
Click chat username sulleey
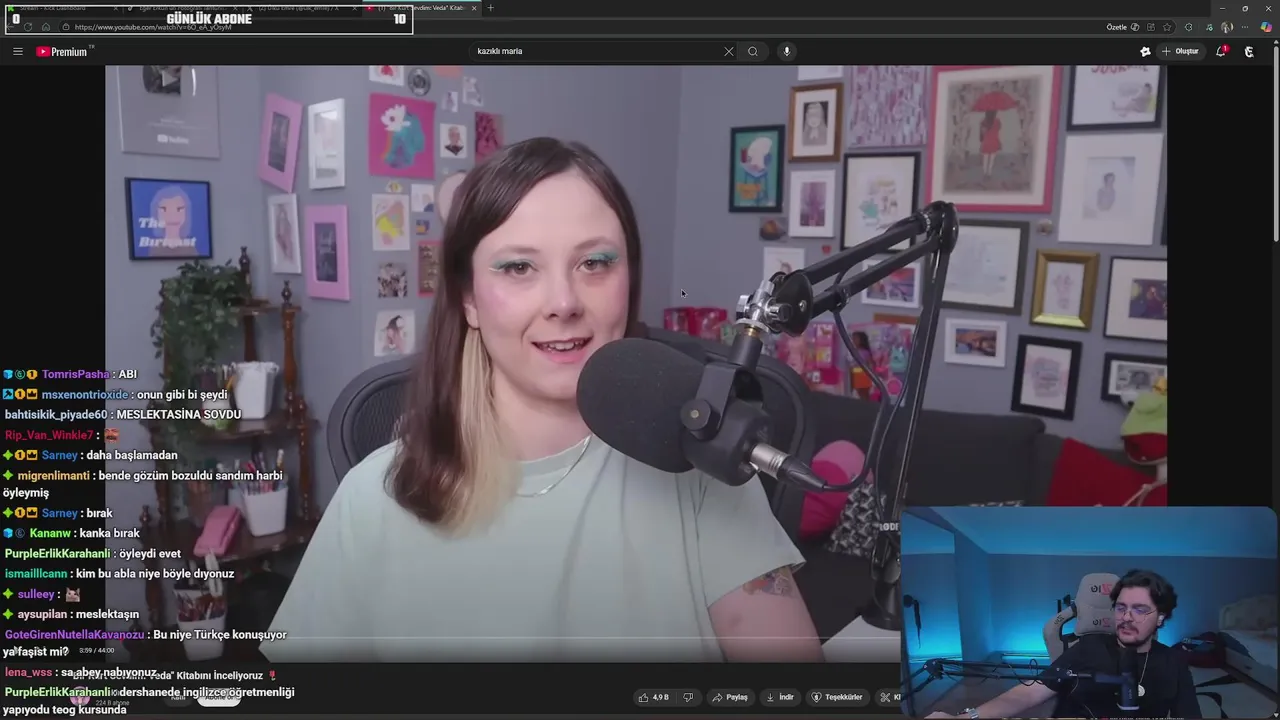tap(36, 594)
